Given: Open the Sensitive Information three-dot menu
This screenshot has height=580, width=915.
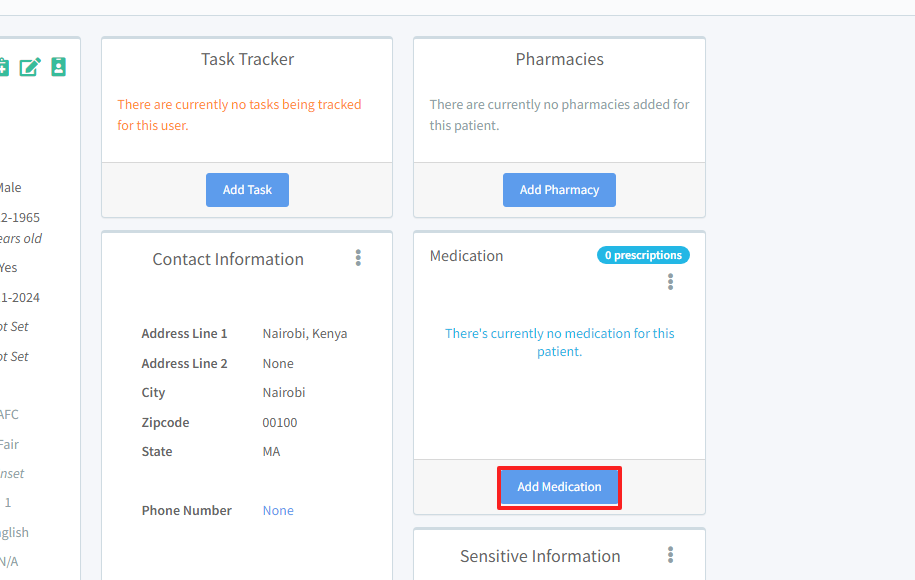Looking at the screenshot, I should tap(670, 555).
